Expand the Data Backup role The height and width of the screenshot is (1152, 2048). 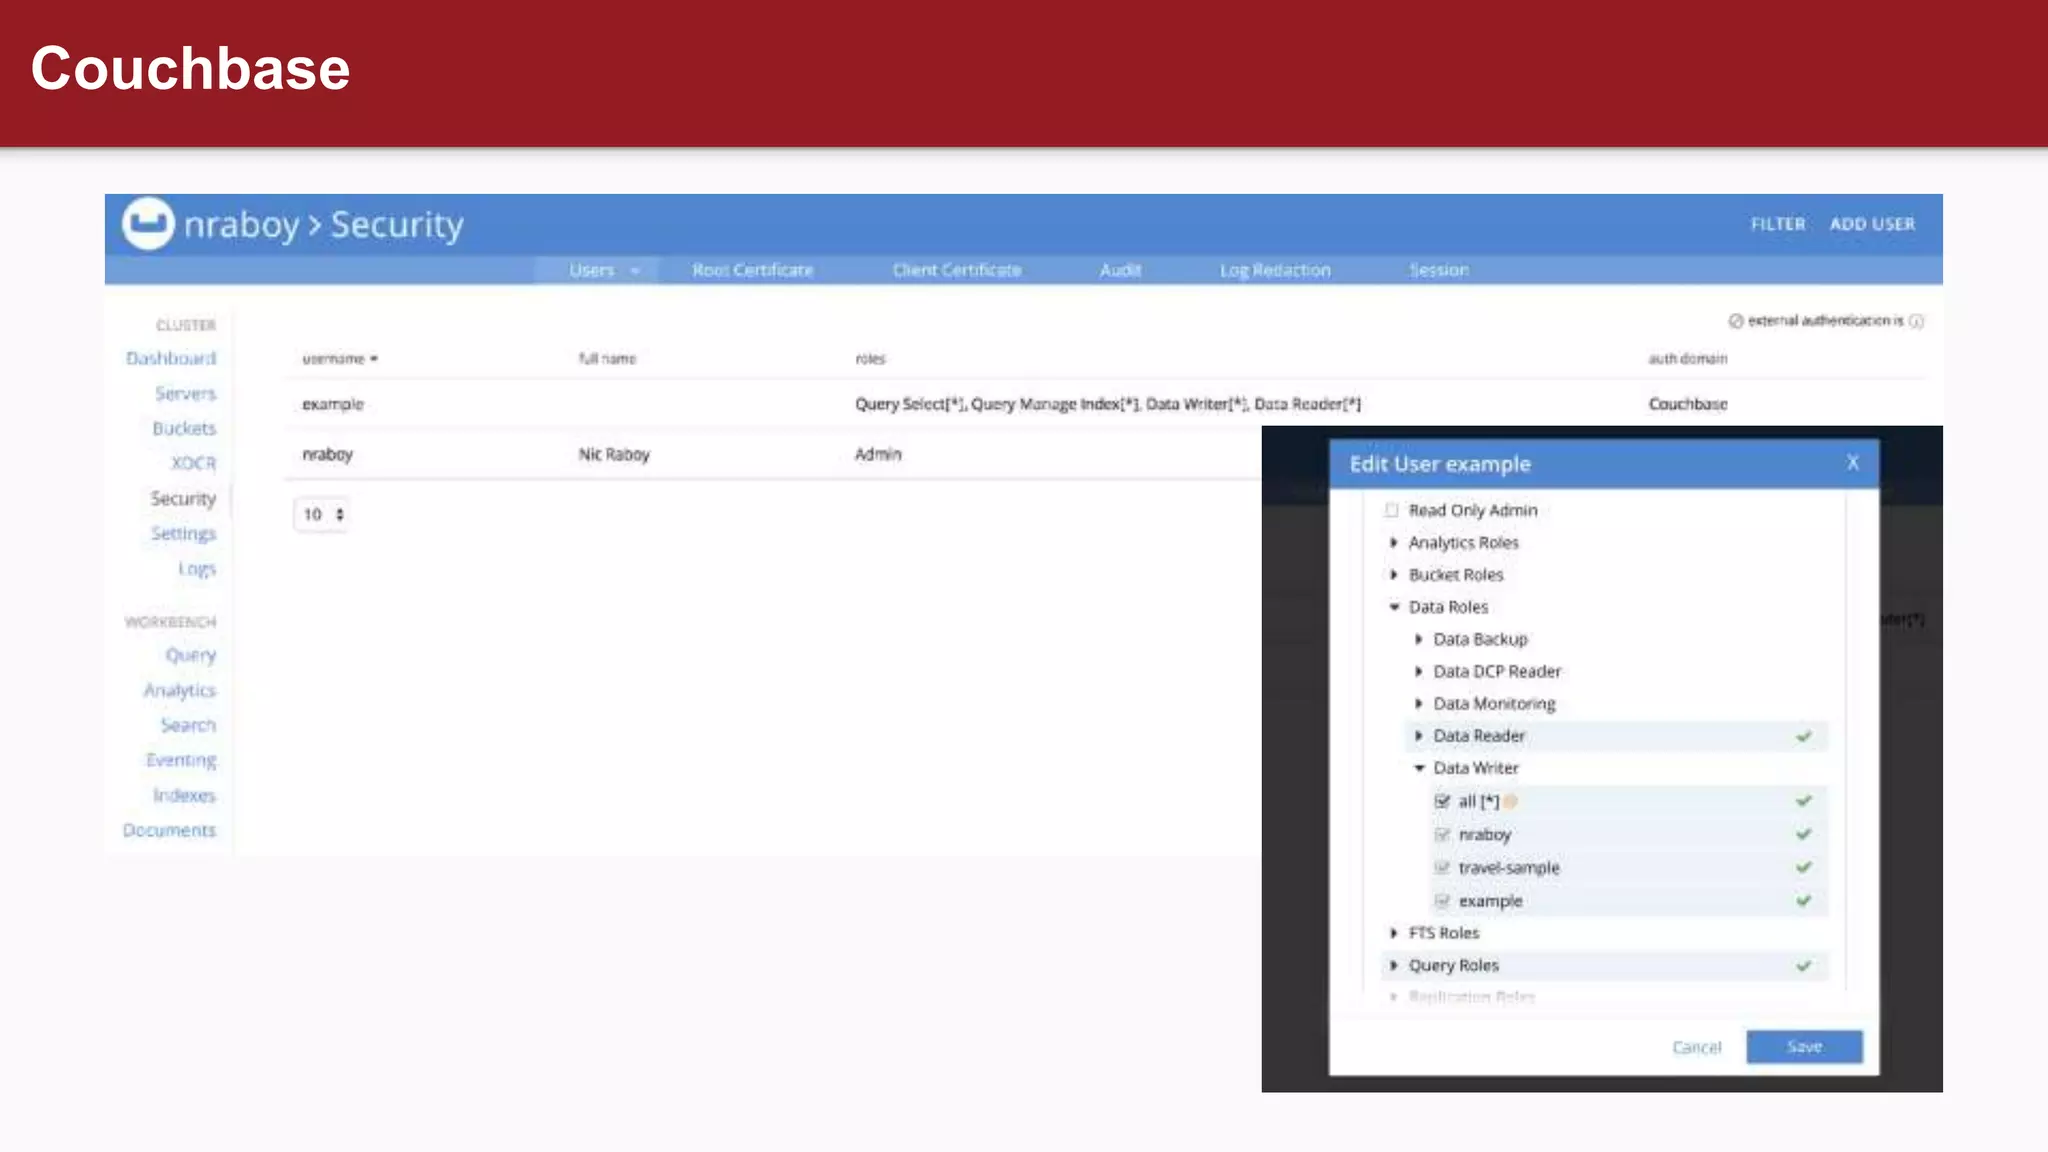[1418, 639]
